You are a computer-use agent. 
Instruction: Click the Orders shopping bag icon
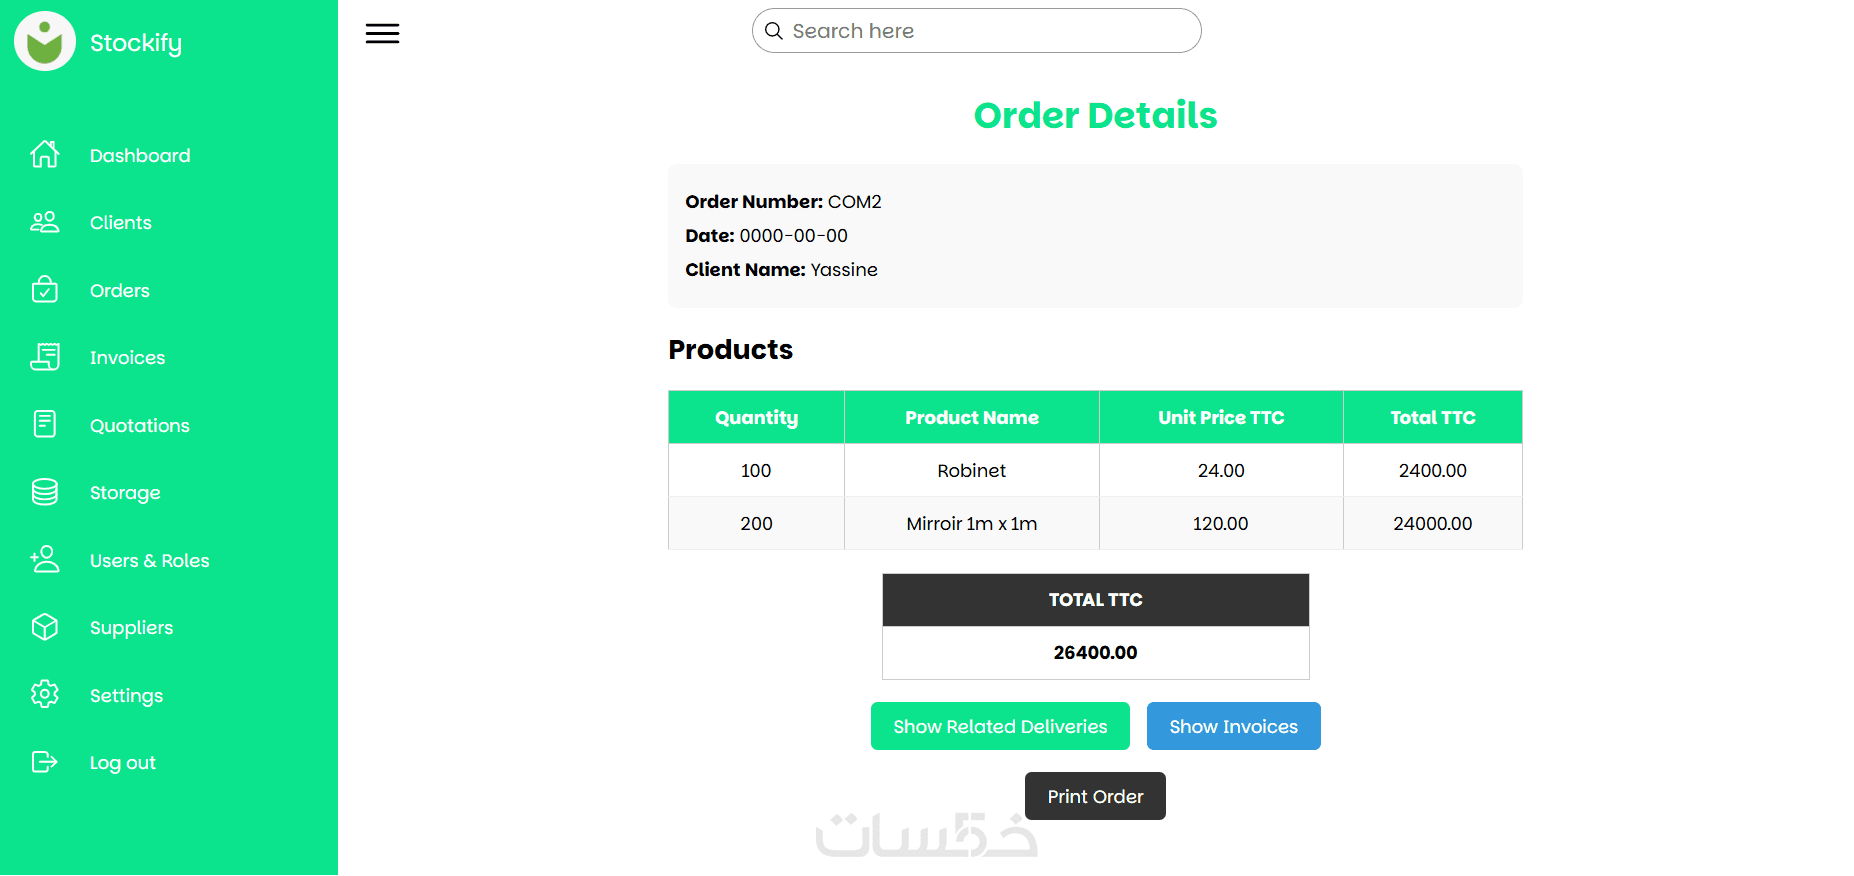(x=45, y=290)
